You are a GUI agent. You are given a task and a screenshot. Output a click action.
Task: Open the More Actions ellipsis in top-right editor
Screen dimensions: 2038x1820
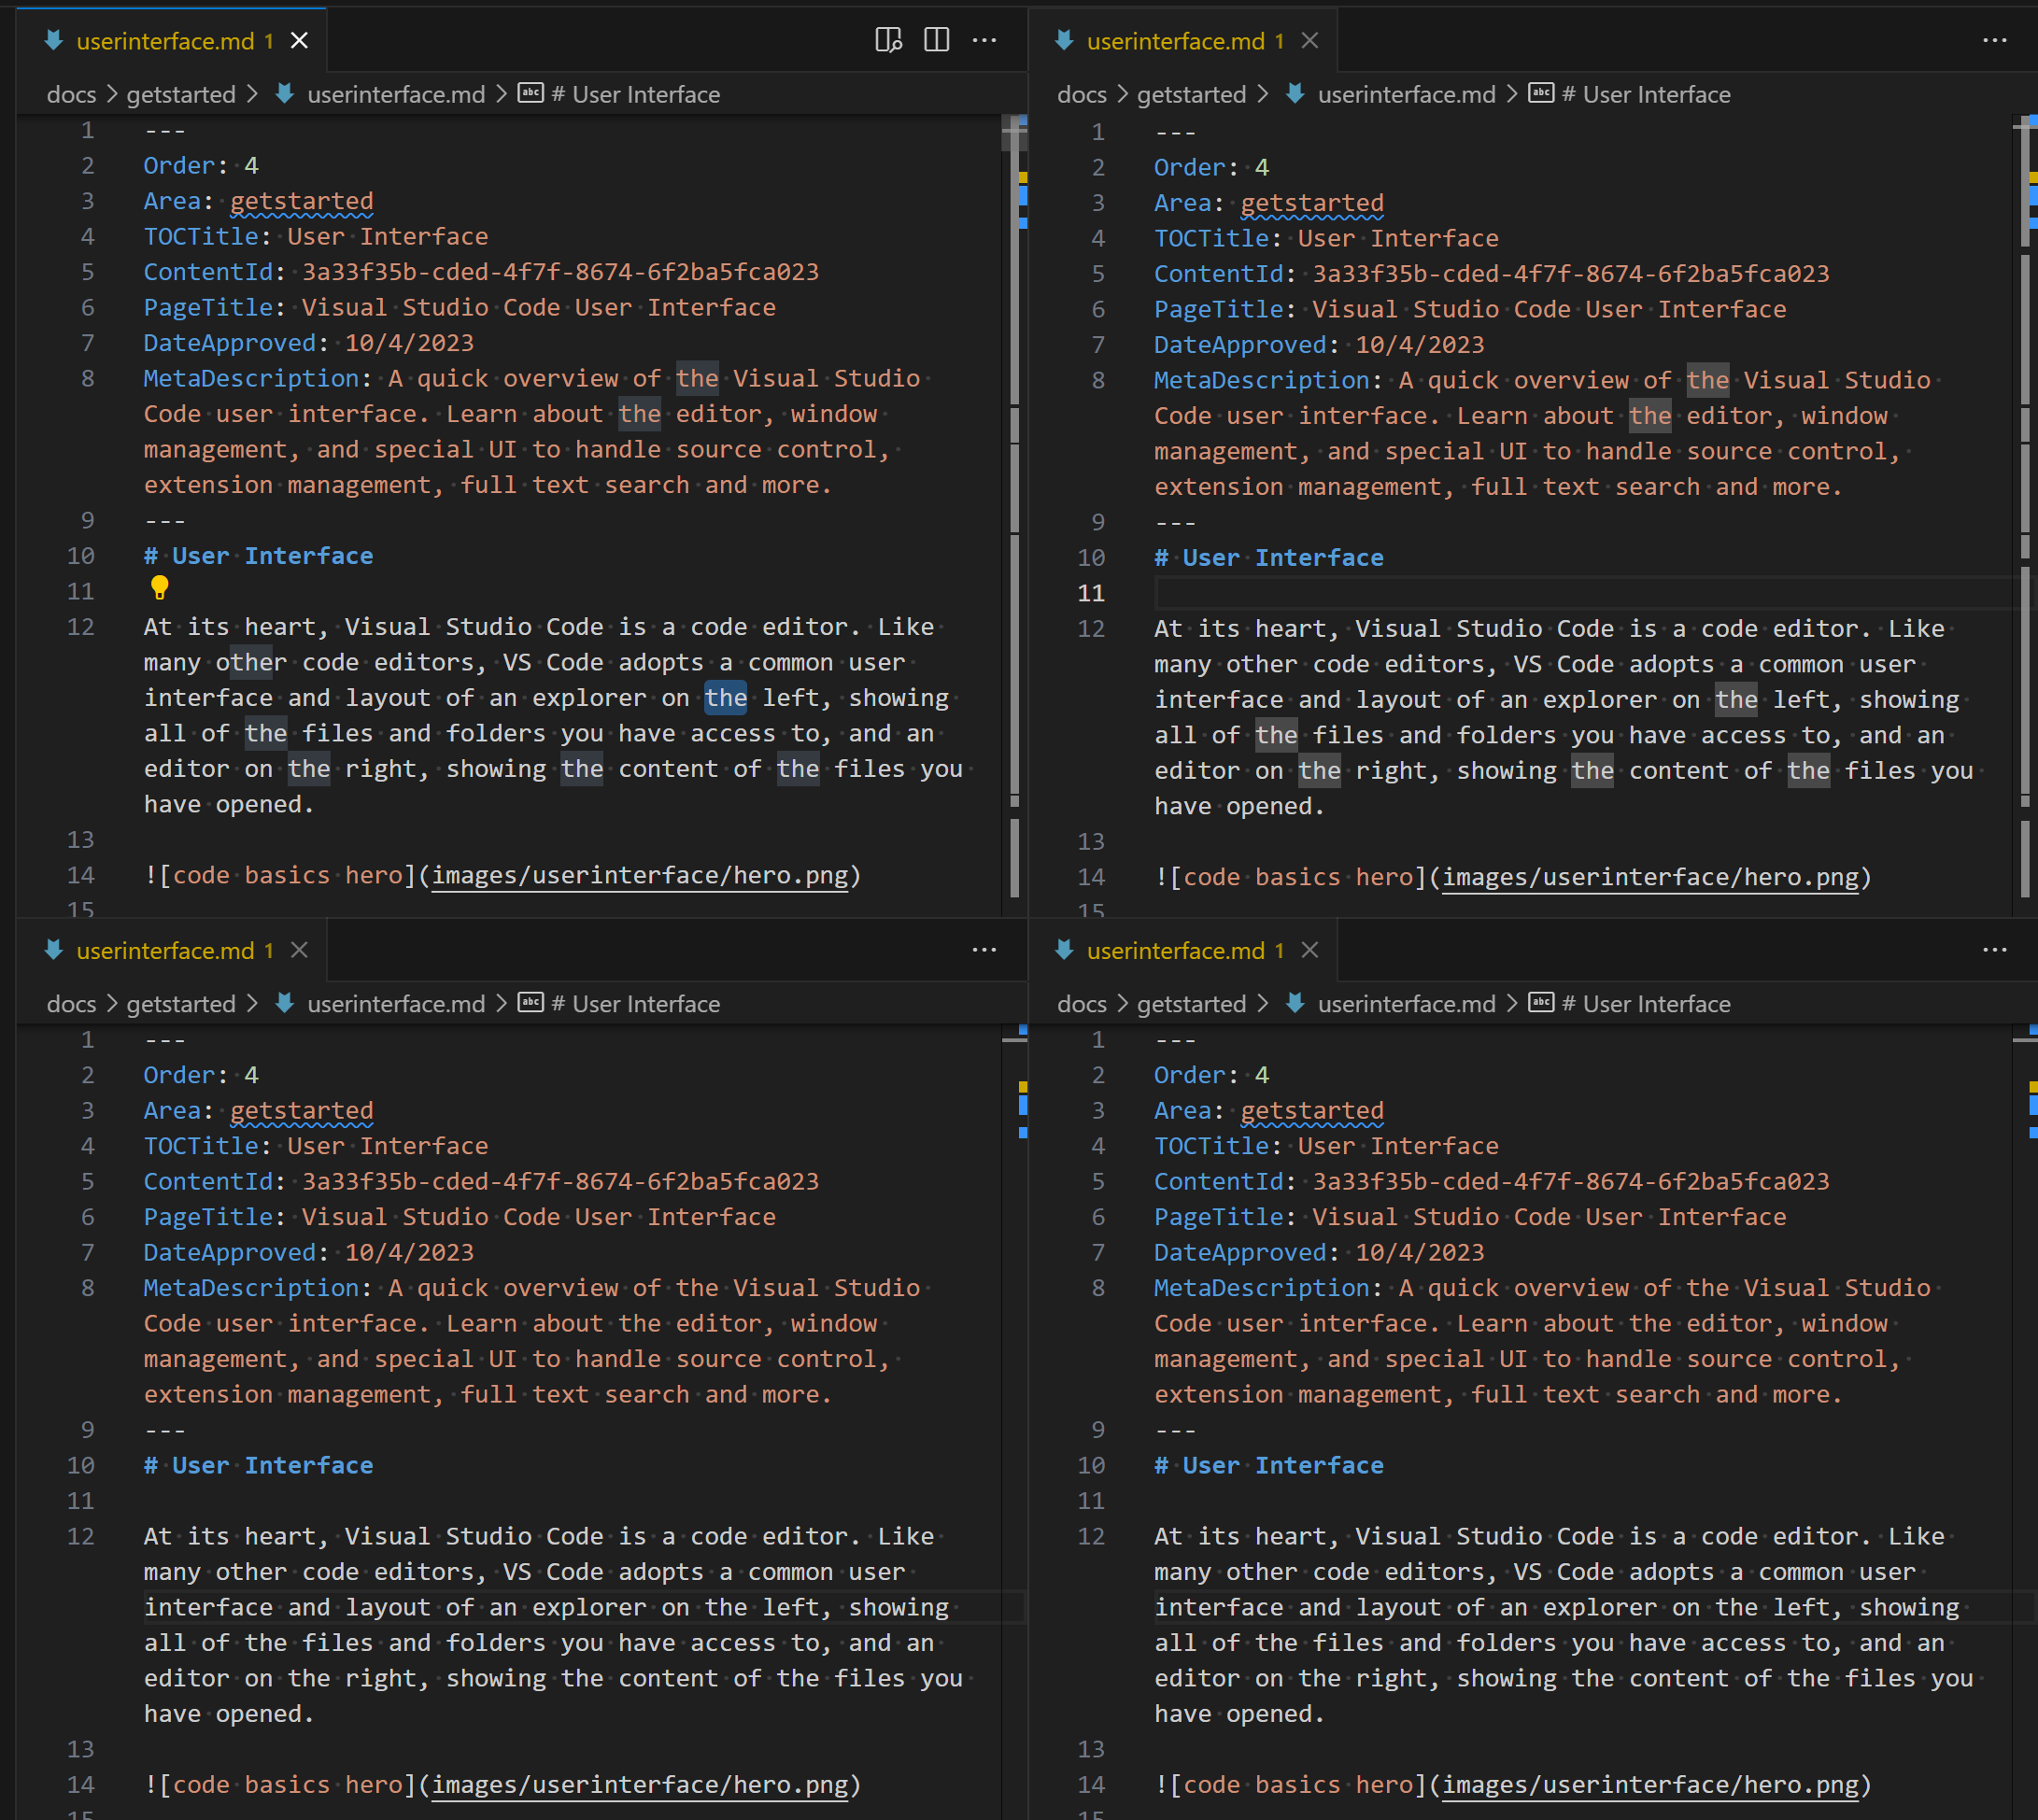[x=1995, y=40]
